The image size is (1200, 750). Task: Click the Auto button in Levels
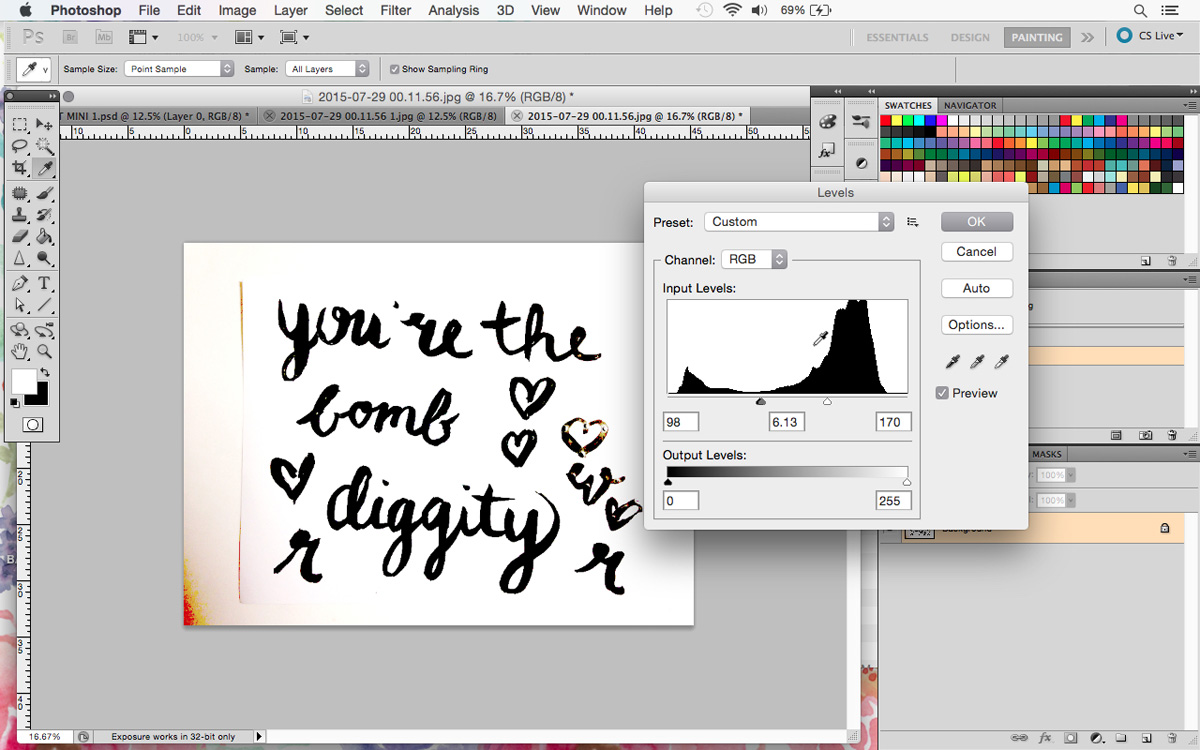977,288
